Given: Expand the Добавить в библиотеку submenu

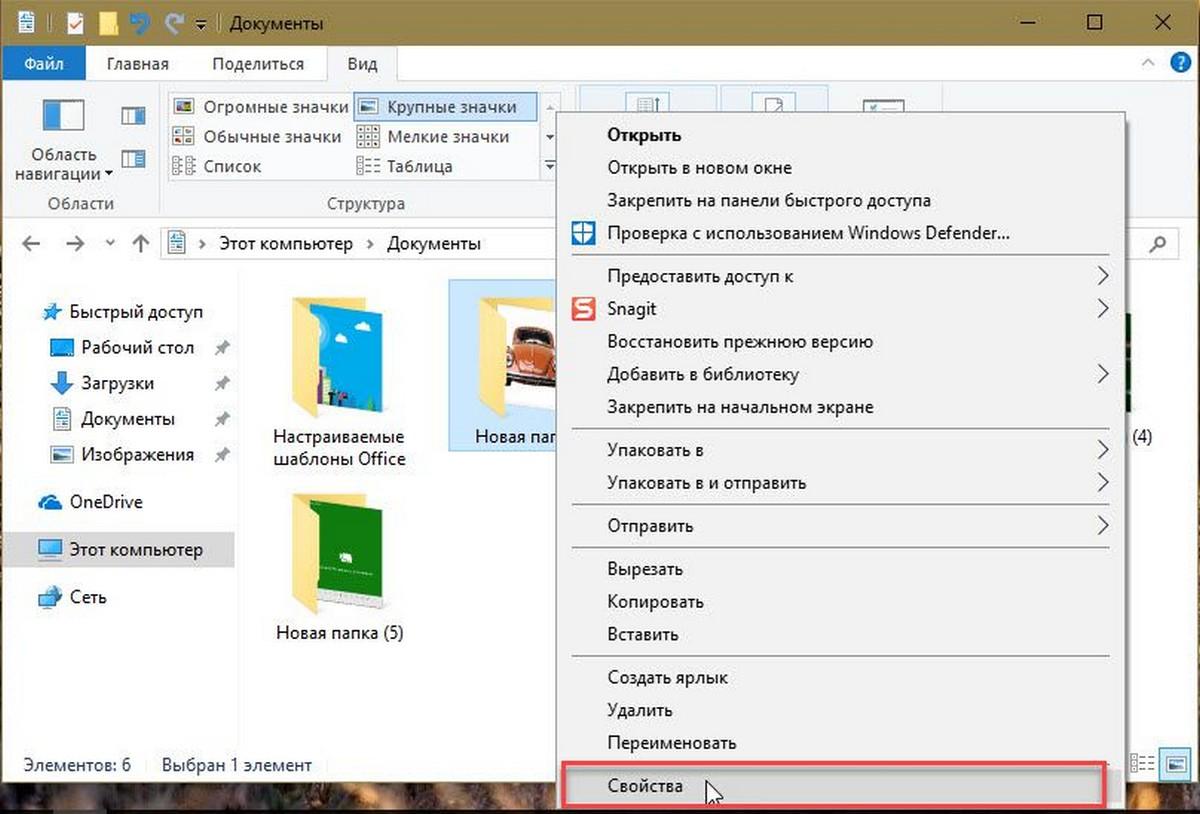Looking at the screenshot, I should pyautogui.click(x=840, y=374).
